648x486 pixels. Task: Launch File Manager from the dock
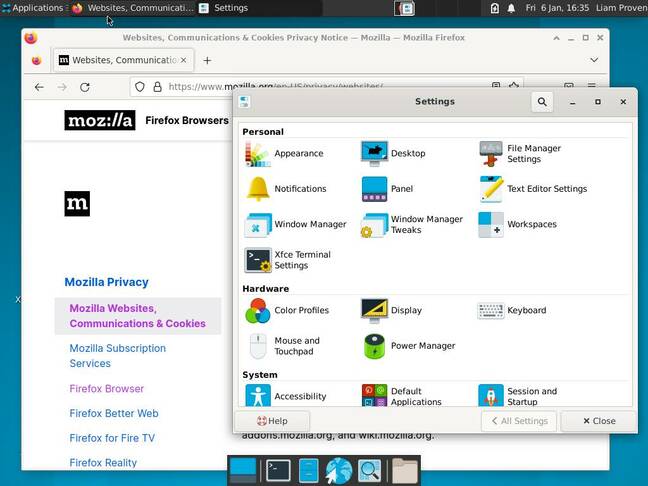coord(308,471)
